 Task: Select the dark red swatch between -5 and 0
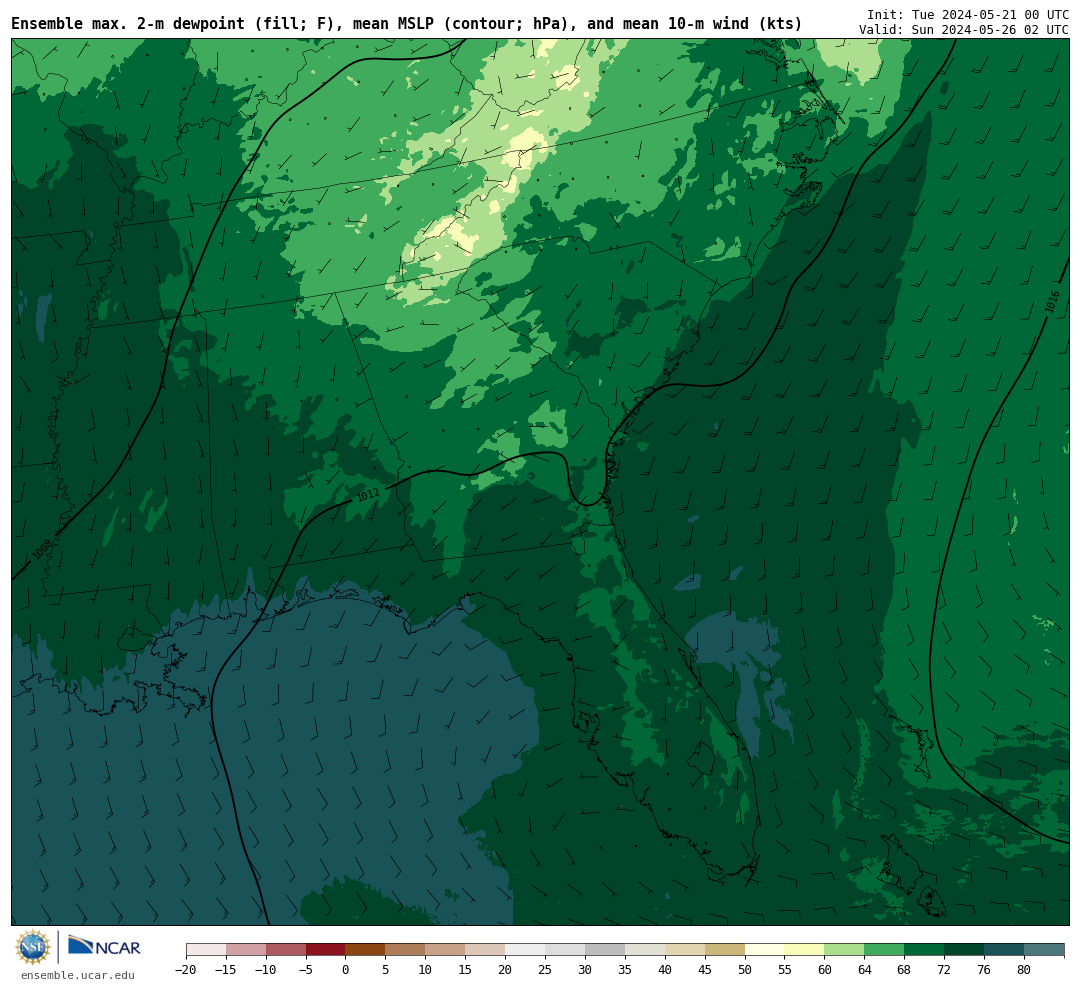point(325,950)
